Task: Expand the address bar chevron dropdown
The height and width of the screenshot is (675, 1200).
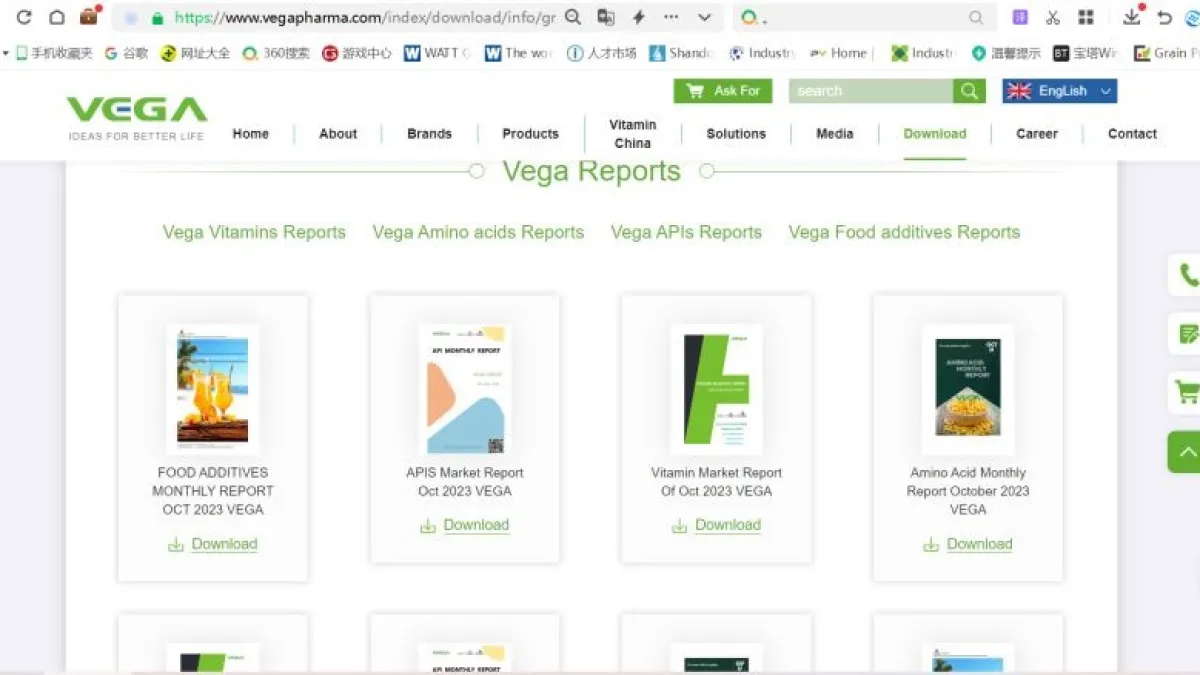Action: (x=705, y=17)
